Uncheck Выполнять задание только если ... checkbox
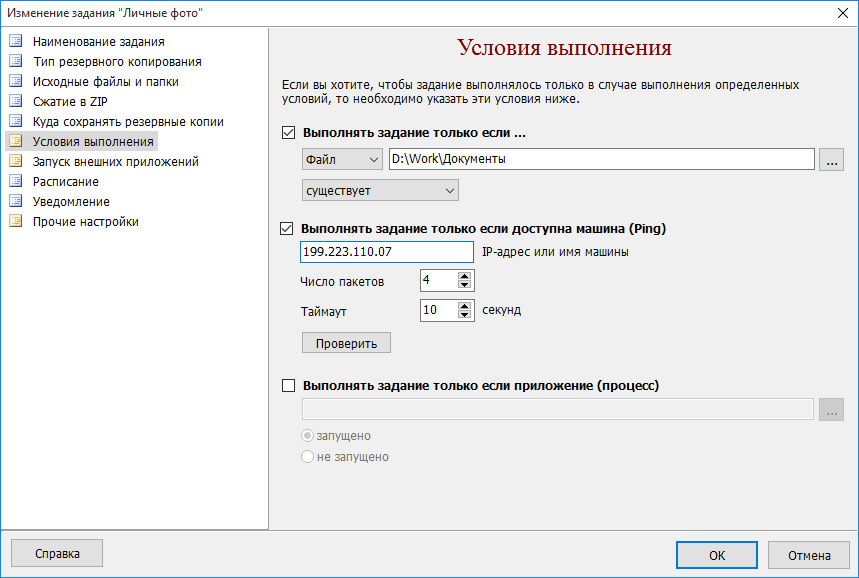Screen dimensions: 859x578 290,133
